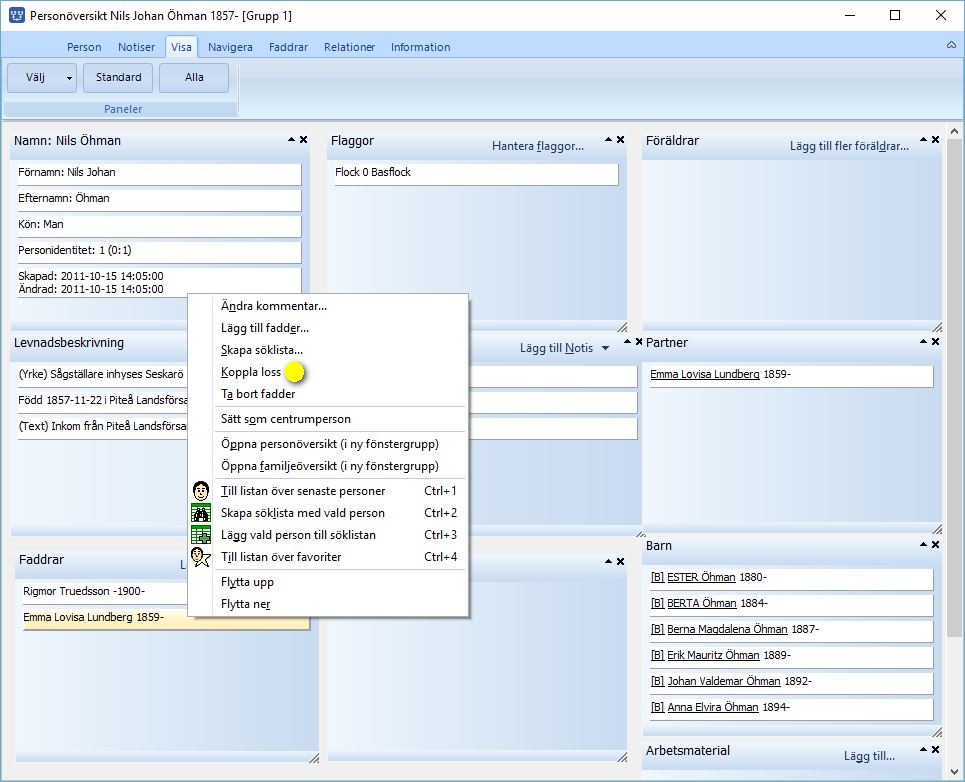This screenshot has width=965, height=782.
Task: Collapse the Föräldrar panel
Action: click(x=924, y=140)
